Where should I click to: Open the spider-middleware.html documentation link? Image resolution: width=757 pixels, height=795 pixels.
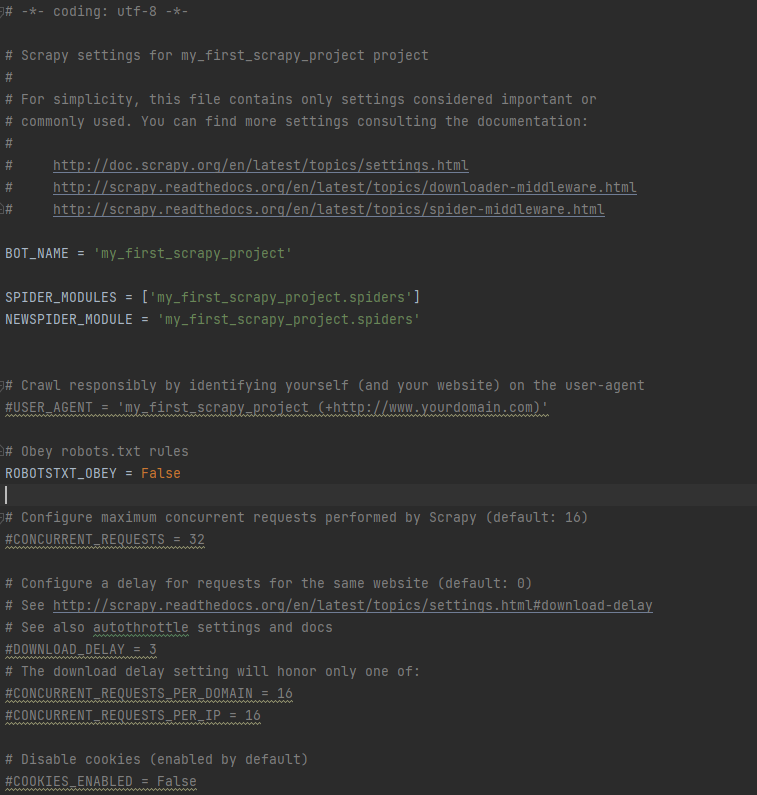(x=328, y=210)
